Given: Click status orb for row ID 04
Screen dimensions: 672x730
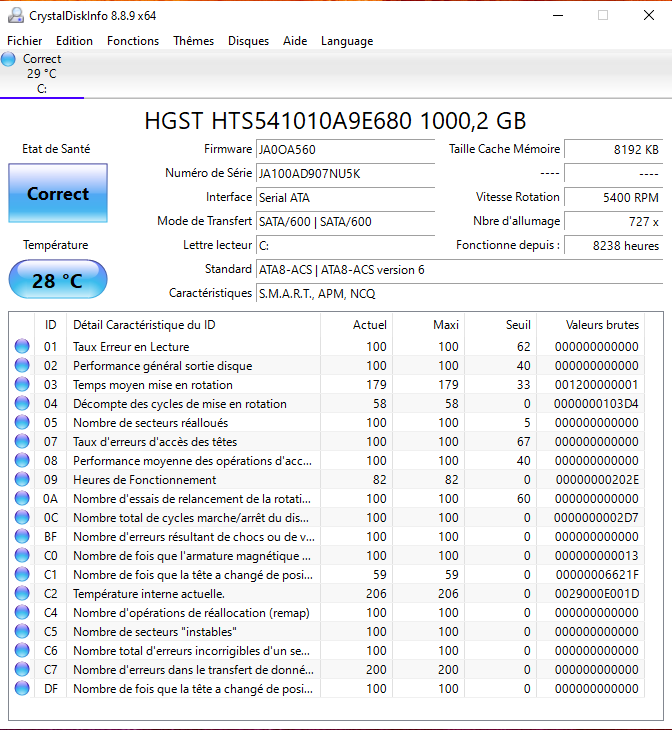Looking at the screenshot, I should coord(22,404).
